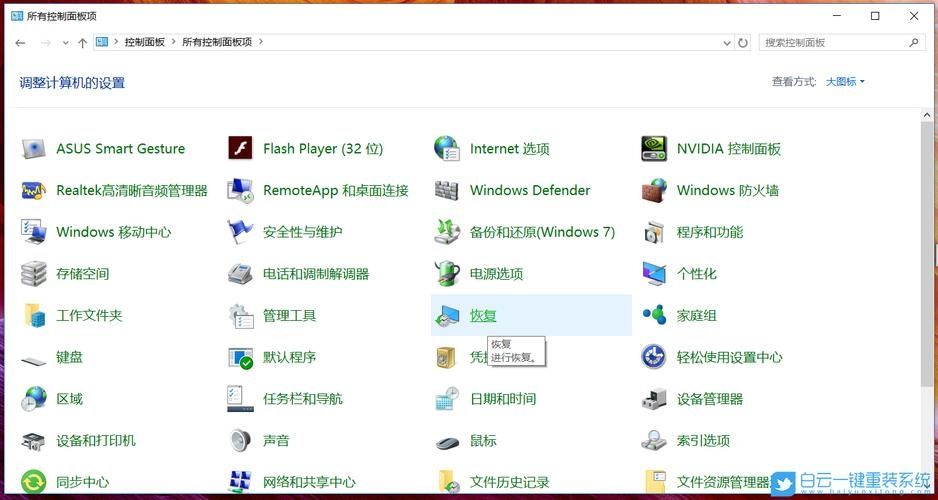938x500 pixels.
Task: Open the 区域 globe clock icon
Action: (34, 399)
